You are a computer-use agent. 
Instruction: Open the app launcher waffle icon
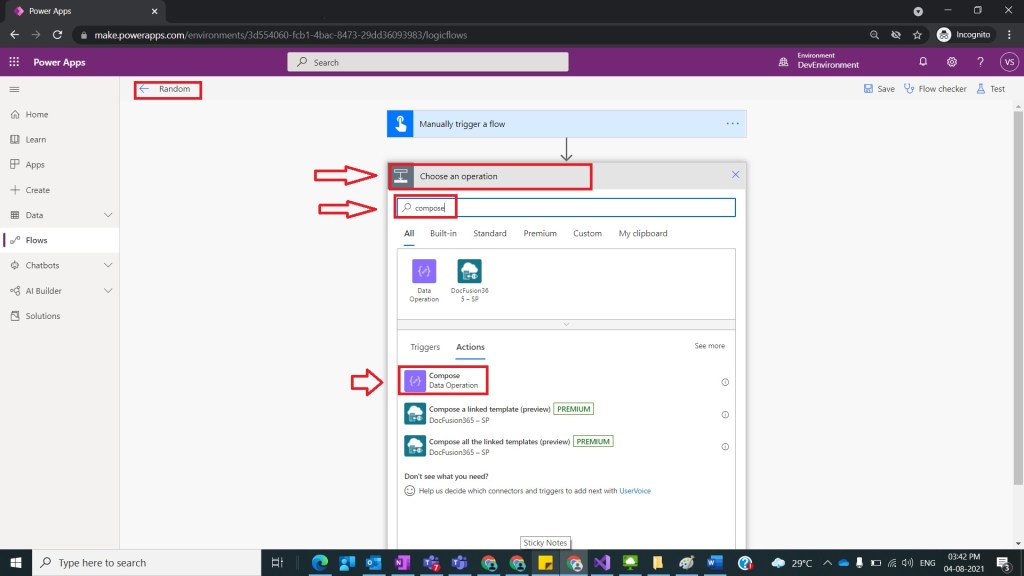point(14,62)
